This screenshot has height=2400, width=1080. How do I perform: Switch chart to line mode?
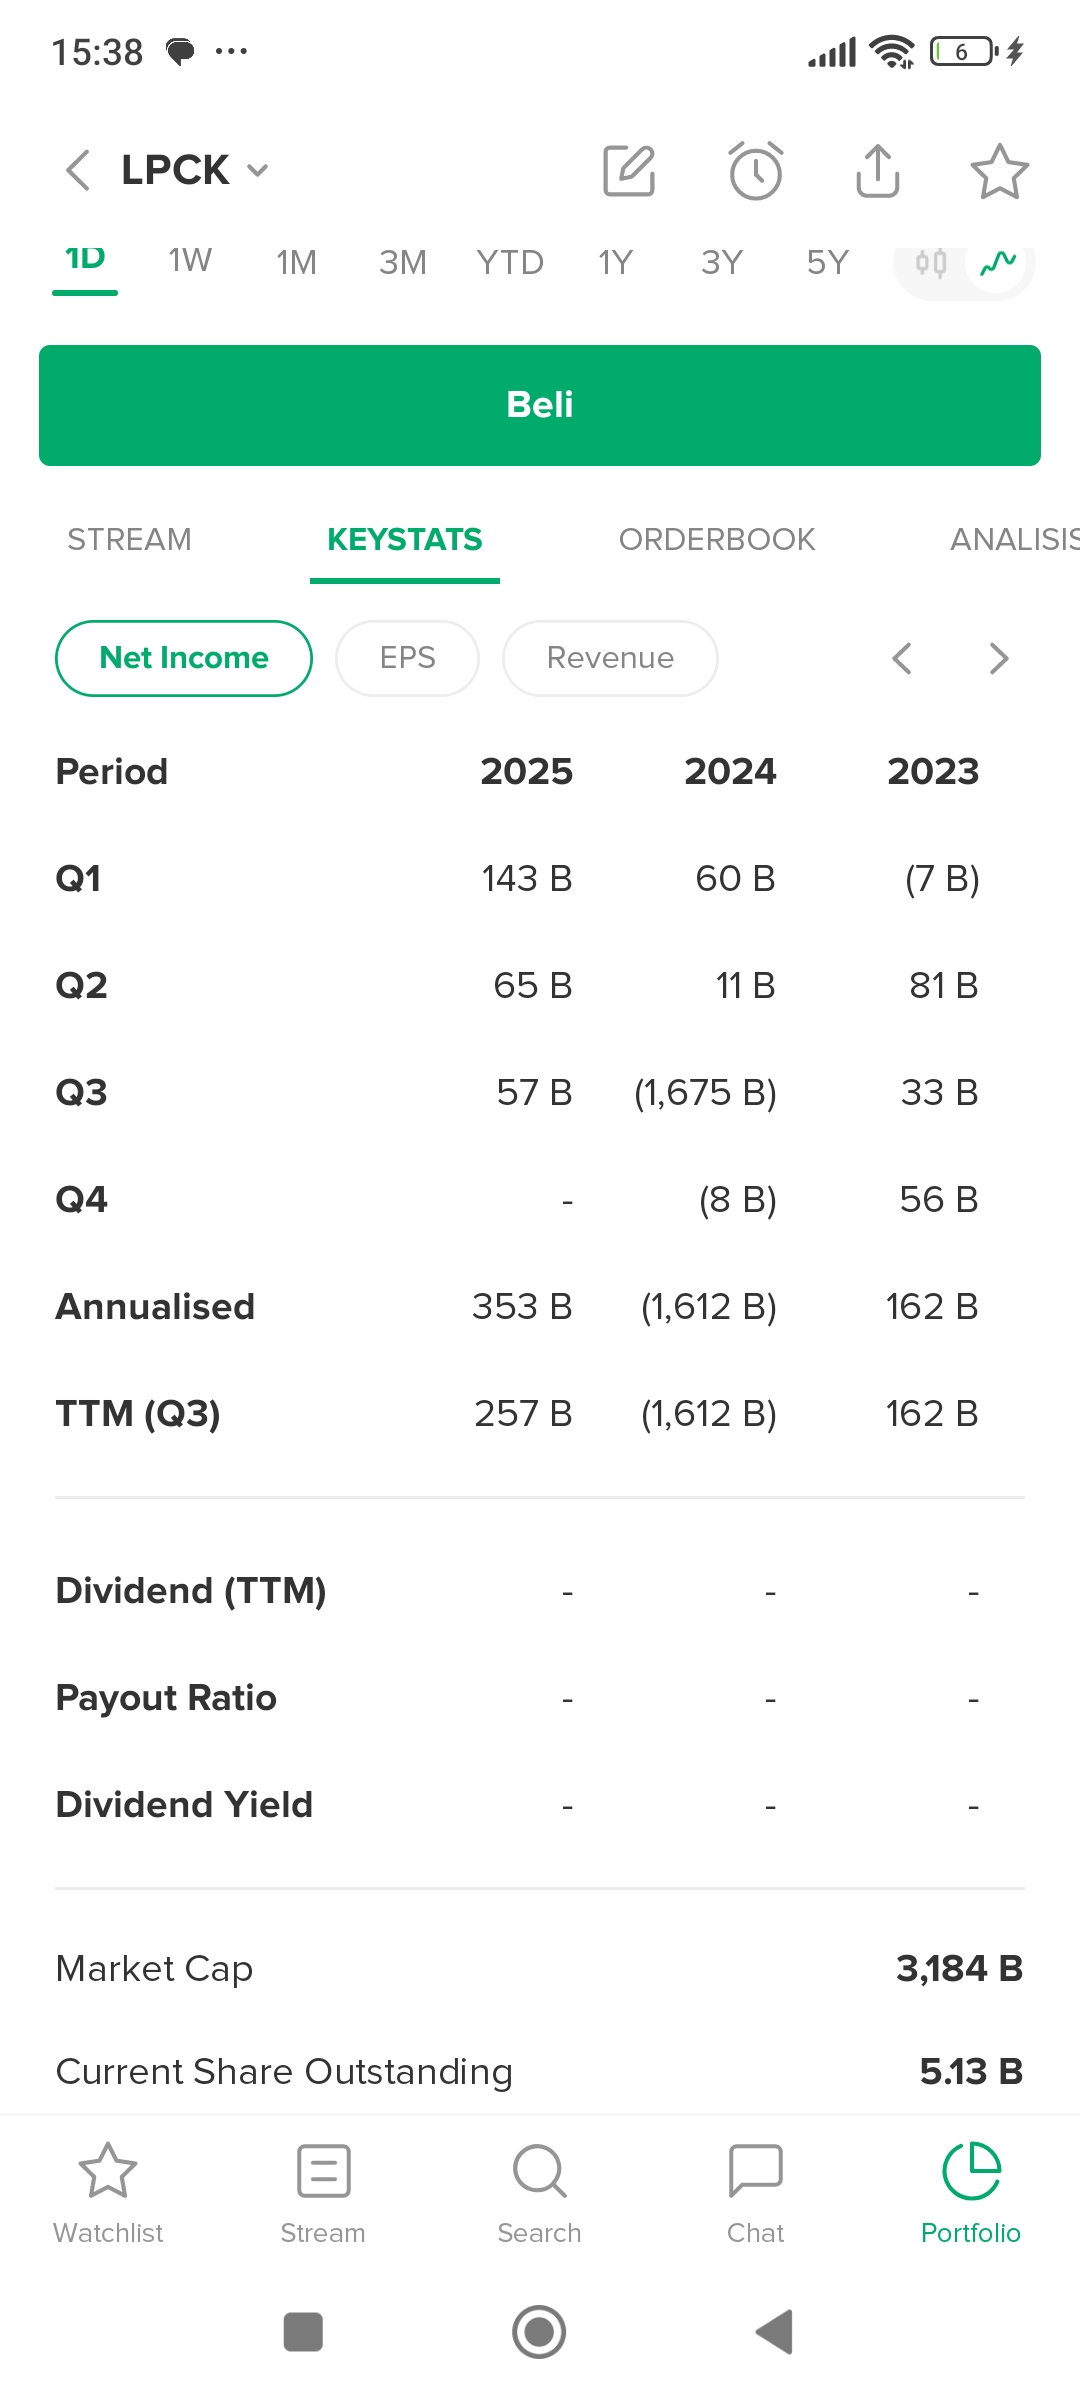coord(998,264)
